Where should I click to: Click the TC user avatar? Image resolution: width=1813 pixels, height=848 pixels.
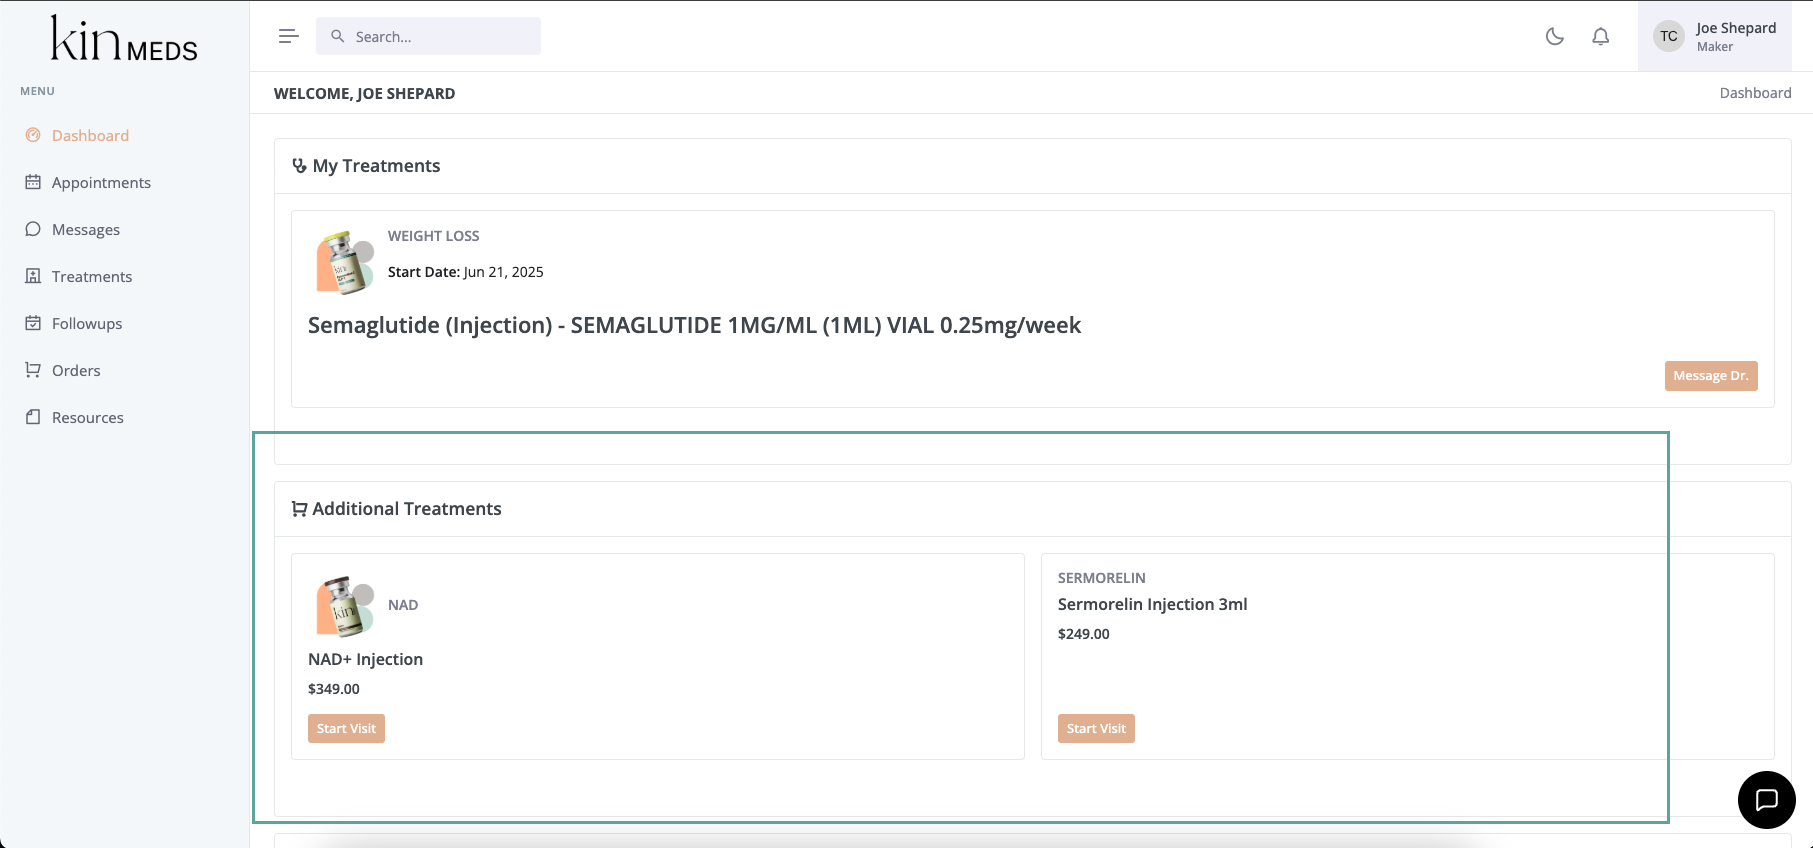pos(1668,37)
